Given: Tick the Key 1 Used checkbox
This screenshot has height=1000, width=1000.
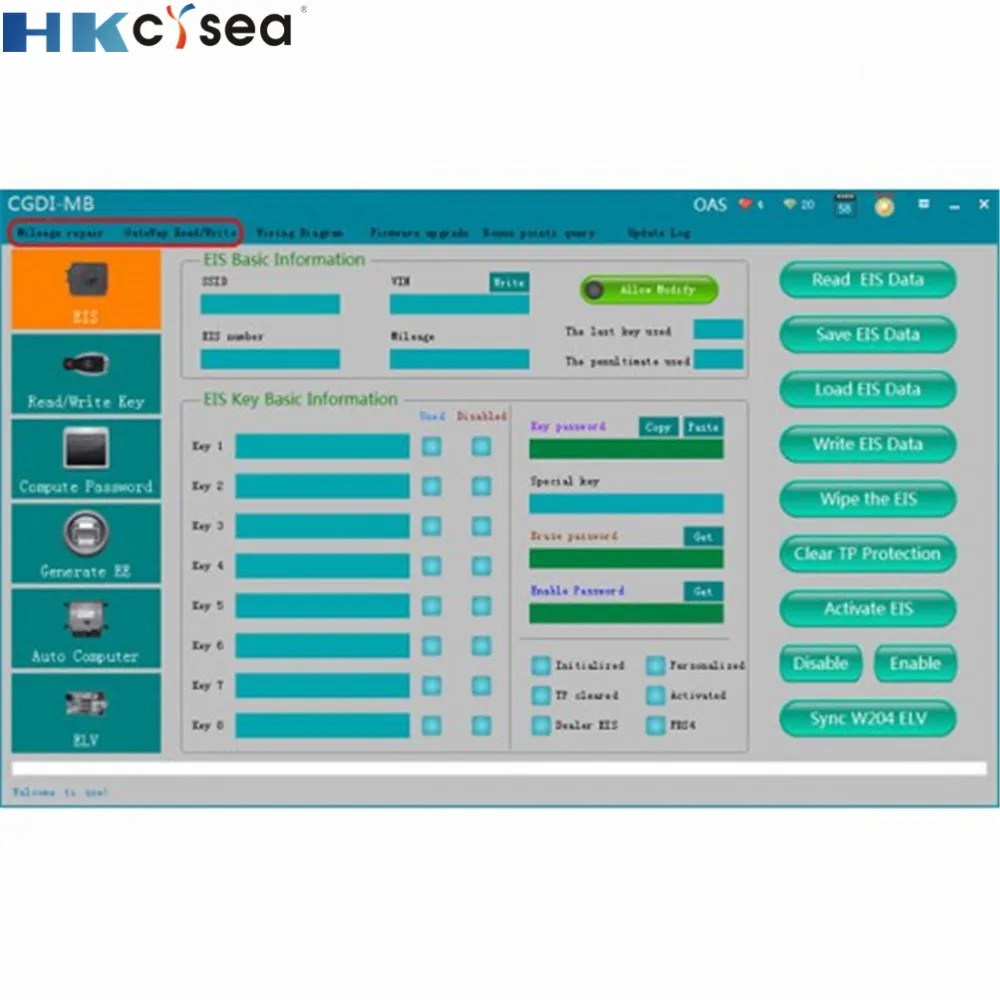Looking at the screenshot, I should [432, 446].
